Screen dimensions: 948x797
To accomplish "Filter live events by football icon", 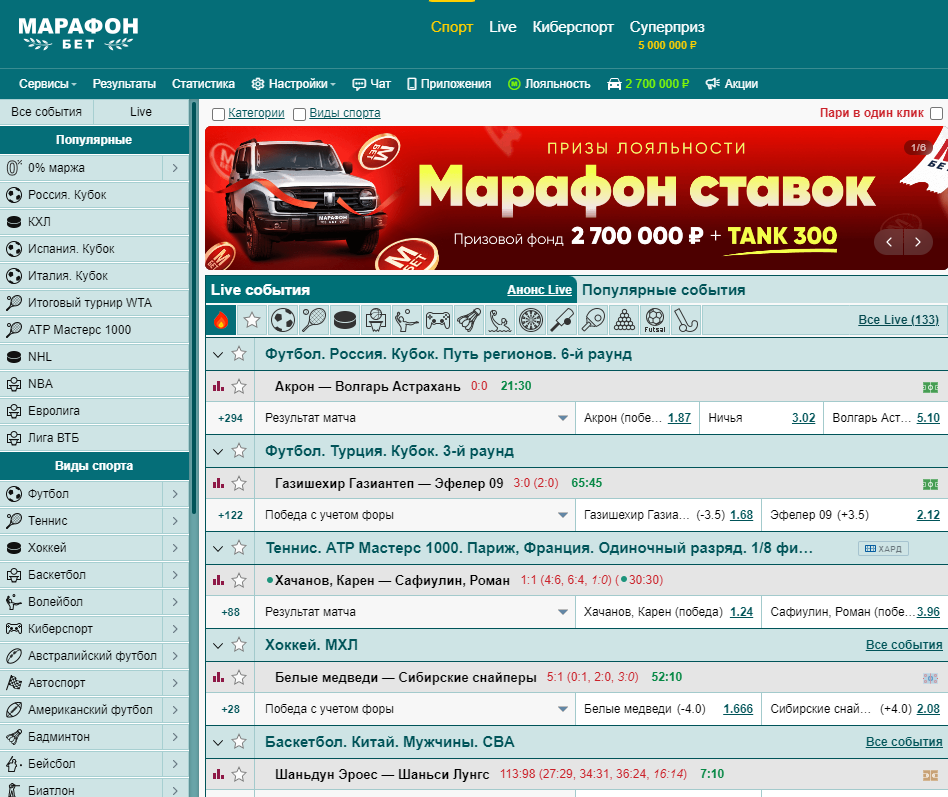I will click(283, 320).
